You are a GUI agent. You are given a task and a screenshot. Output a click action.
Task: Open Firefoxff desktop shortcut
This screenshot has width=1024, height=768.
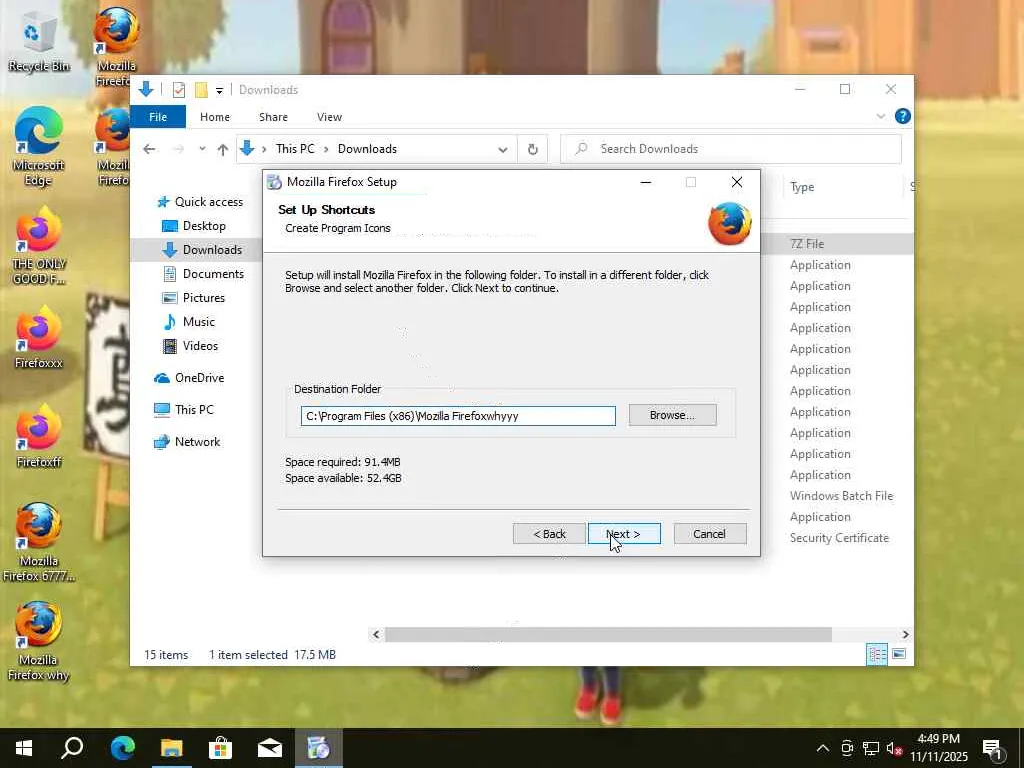pos(39,436)
